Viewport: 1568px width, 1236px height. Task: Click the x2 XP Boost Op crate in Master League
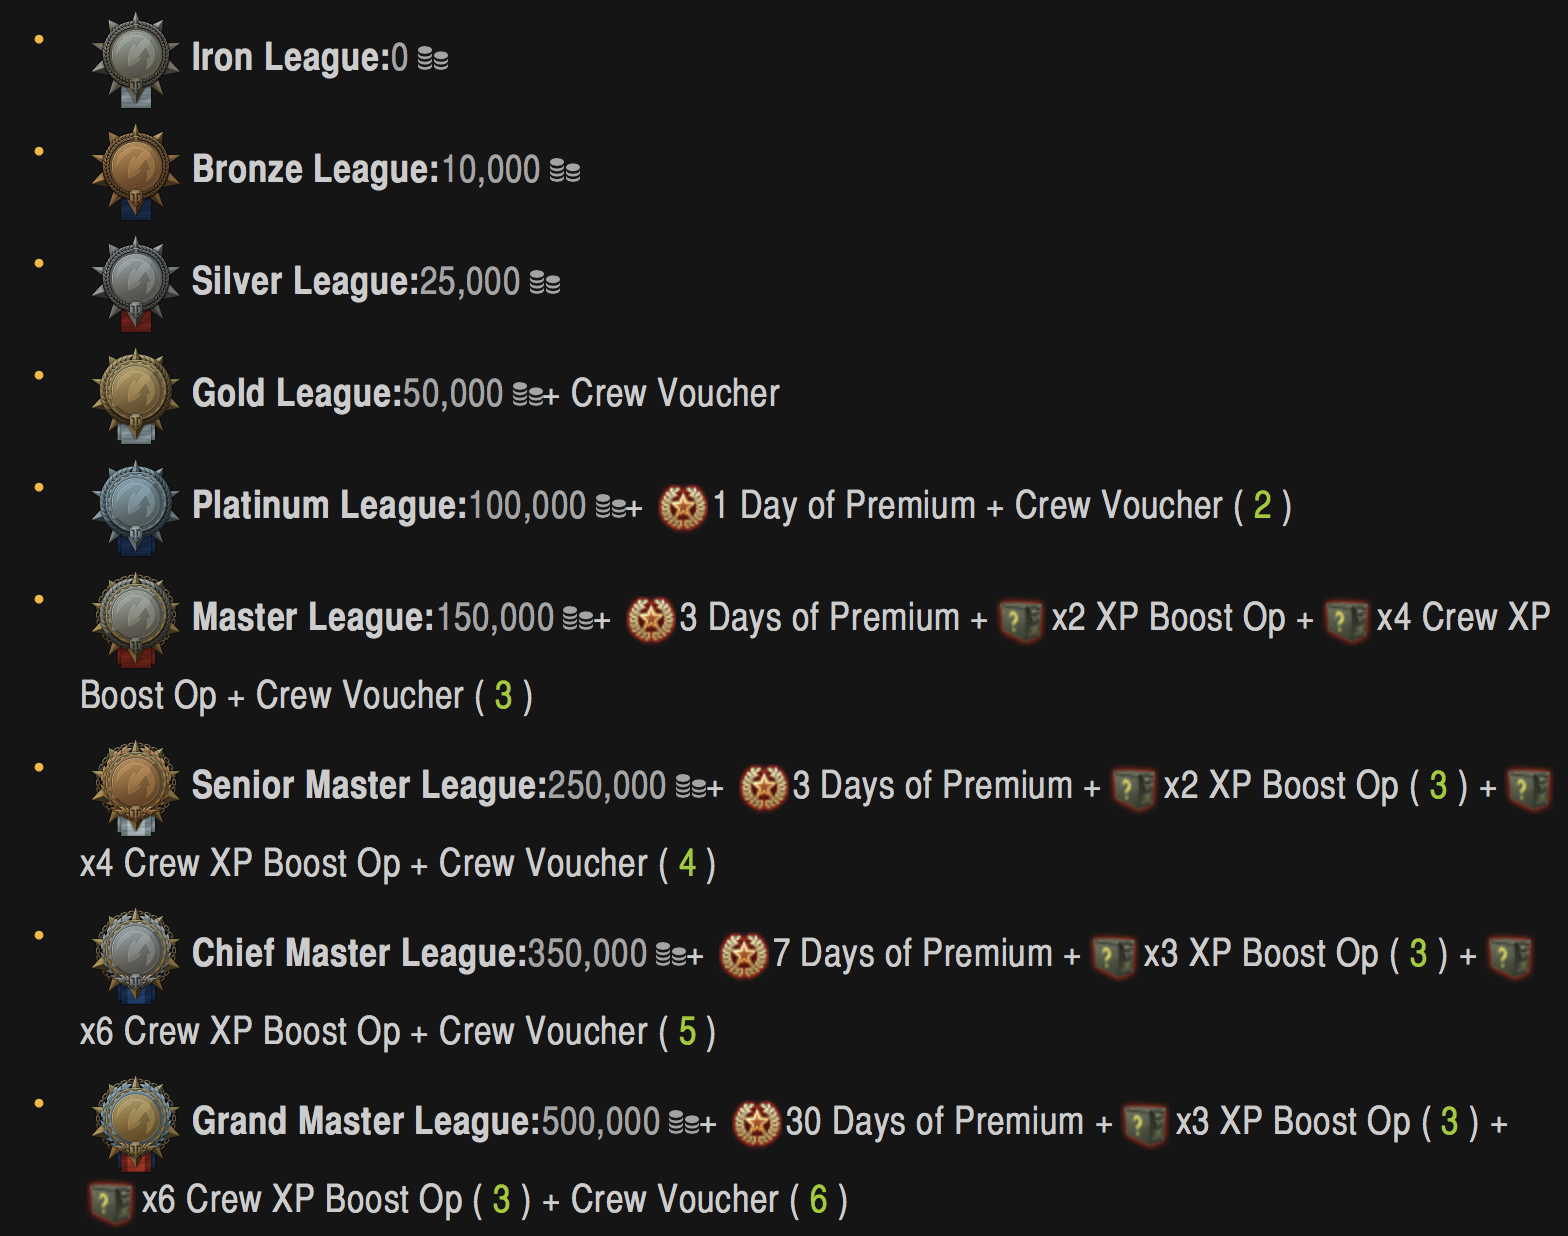(x=1021, y=620)
